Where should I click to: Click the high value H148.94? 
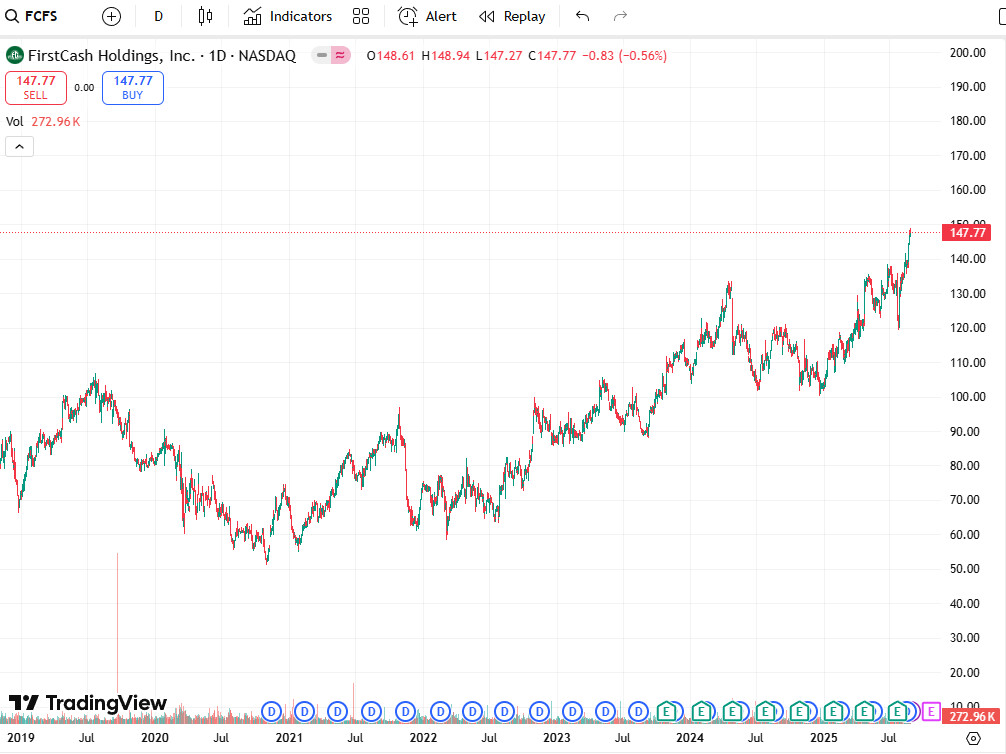click(x=446, y=56)
